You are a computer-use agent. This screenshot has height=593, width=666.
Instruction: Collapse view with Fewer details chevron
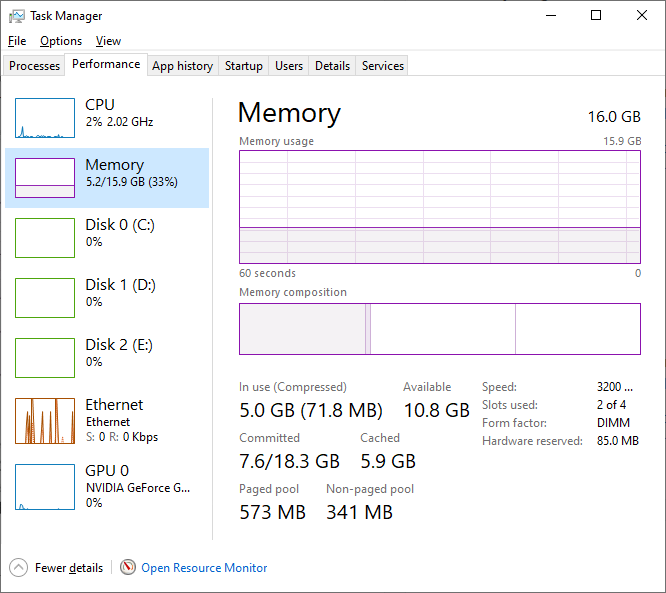coord(19,568)
